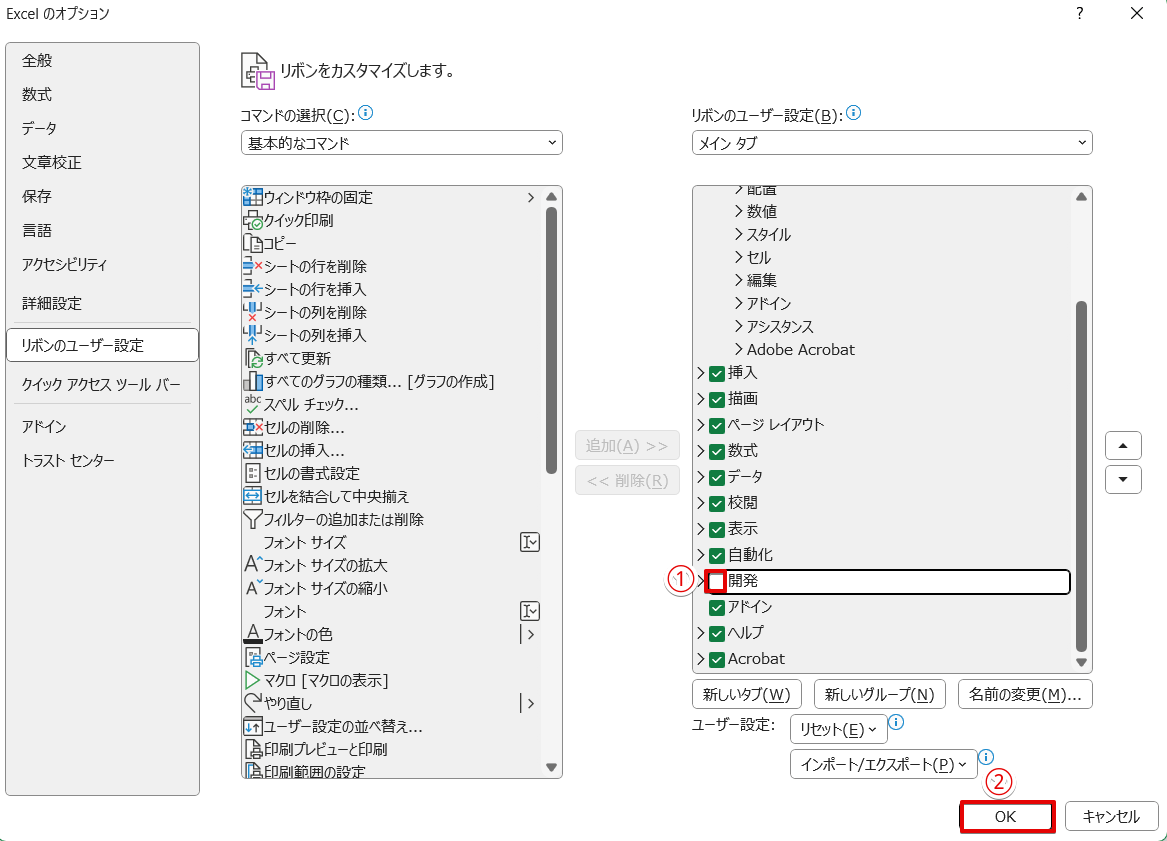
Task: Select the スペル チェック icon
Action: 252,404
